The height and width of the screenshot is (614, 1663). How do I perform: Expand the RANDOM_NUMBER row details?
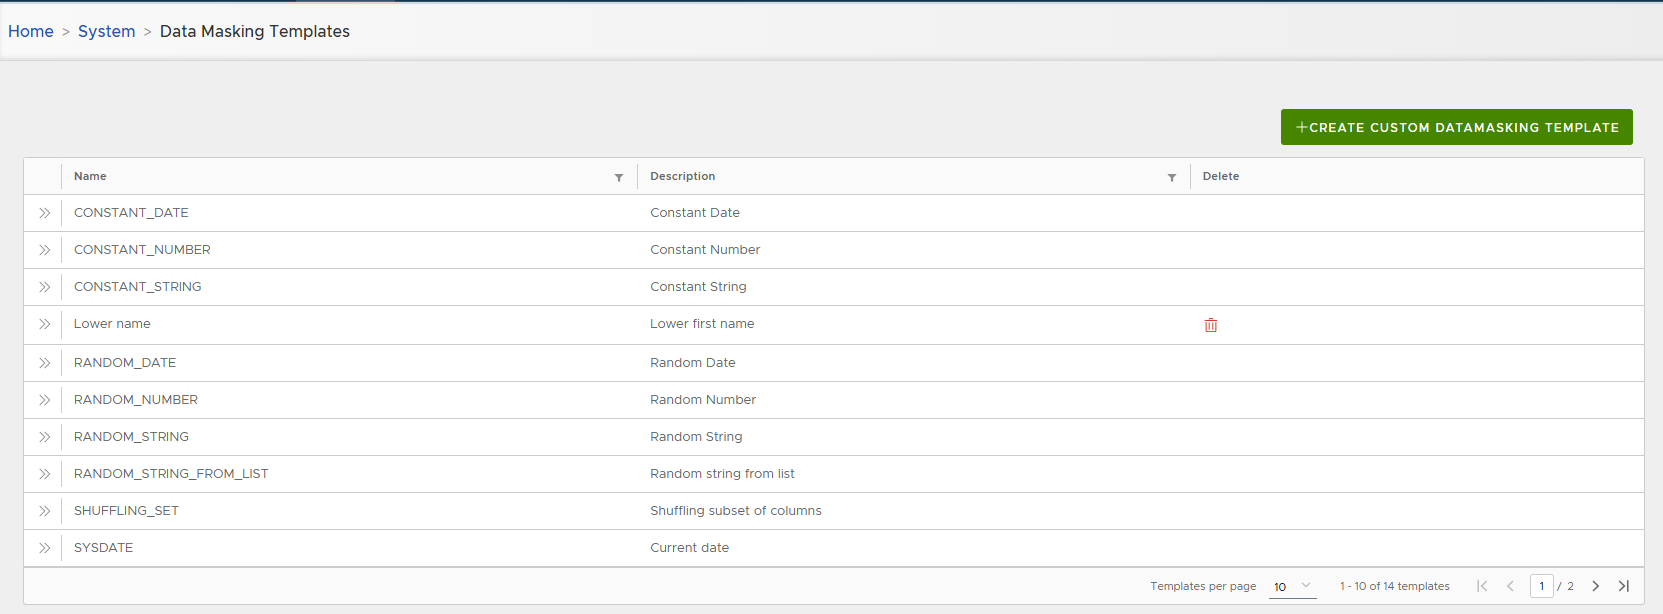coord(44,400)
